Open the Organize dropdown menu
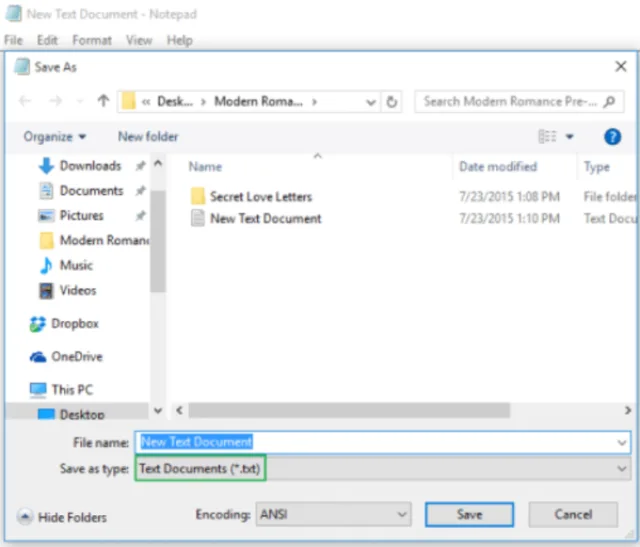 pos(55,137)
